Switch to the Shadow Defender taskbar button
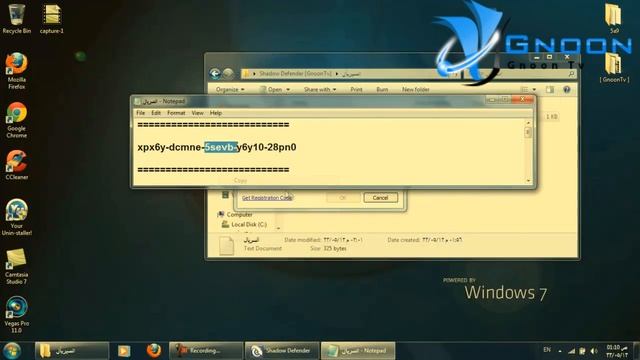640x360 pixels. [x=282, y=351]
